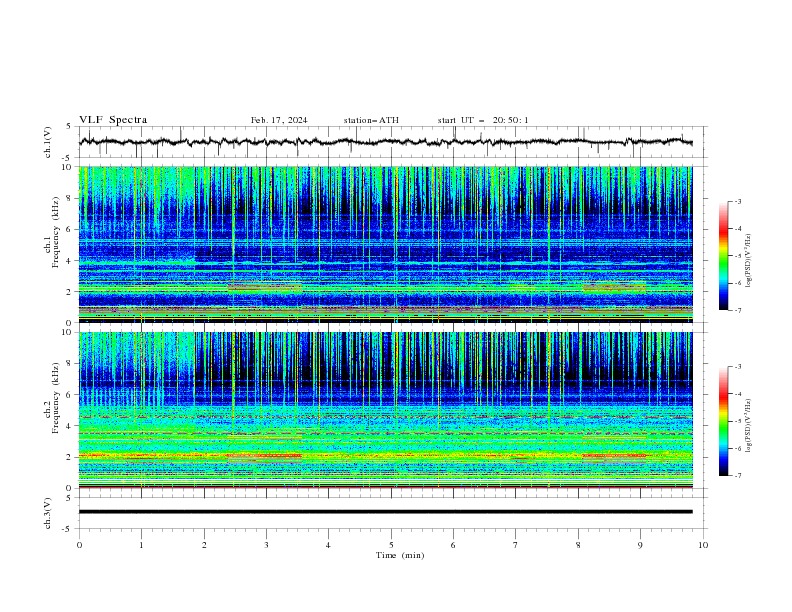
Task: Click the "-7" tick on upper color bar
Action: point(737,310)
